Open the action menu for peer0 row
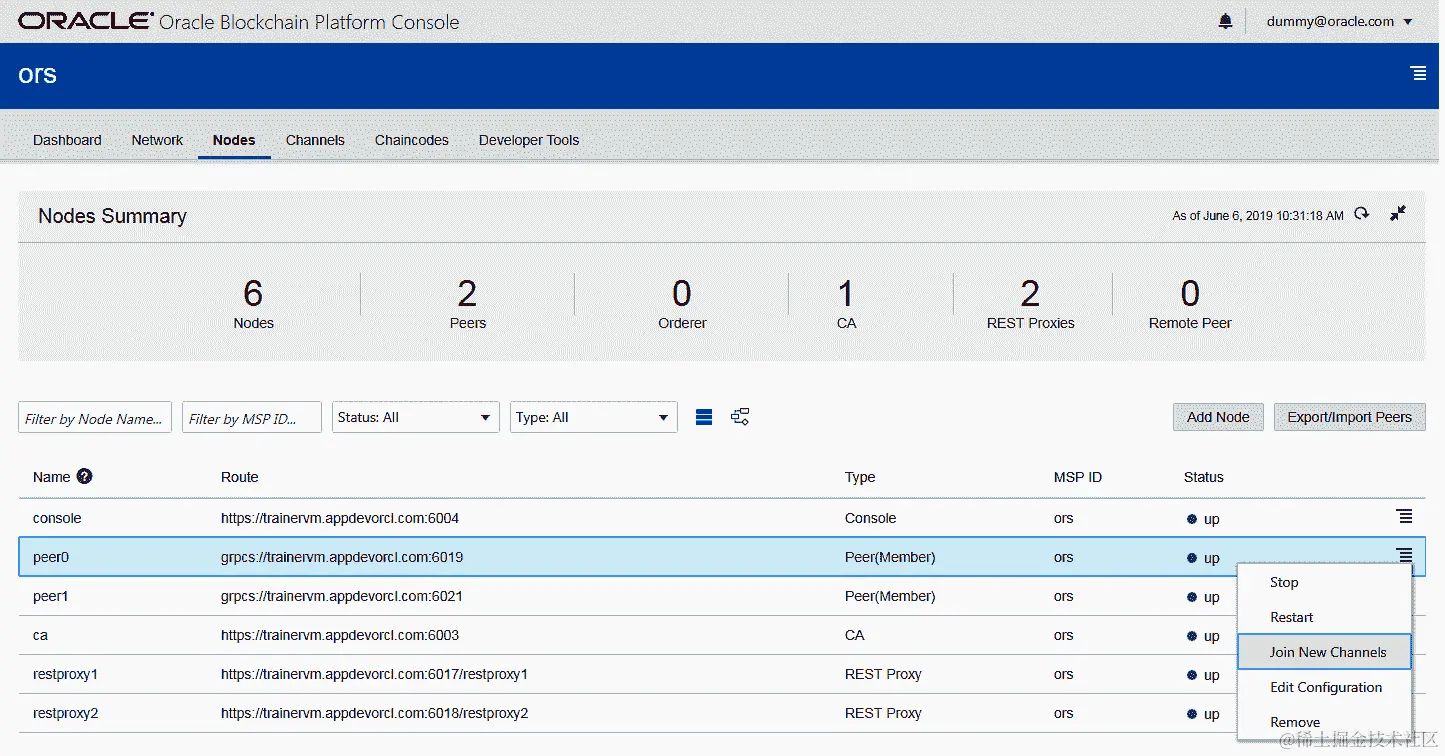 coord(1404,555)
